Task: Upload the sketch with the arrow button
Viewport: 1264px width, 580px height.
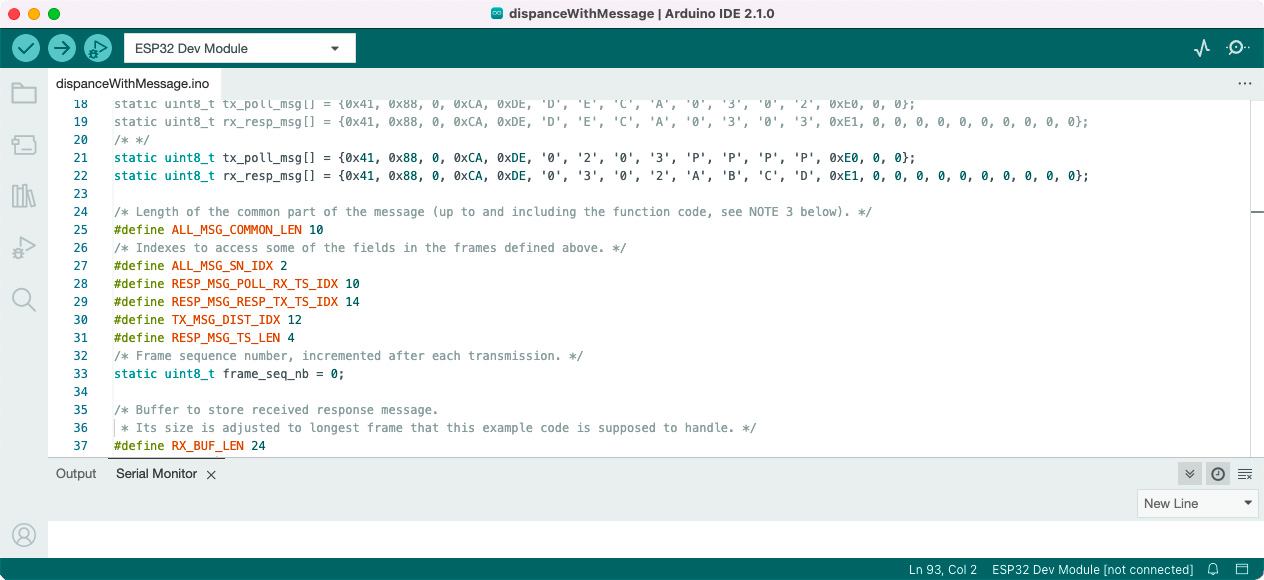Action: [62, 48]
